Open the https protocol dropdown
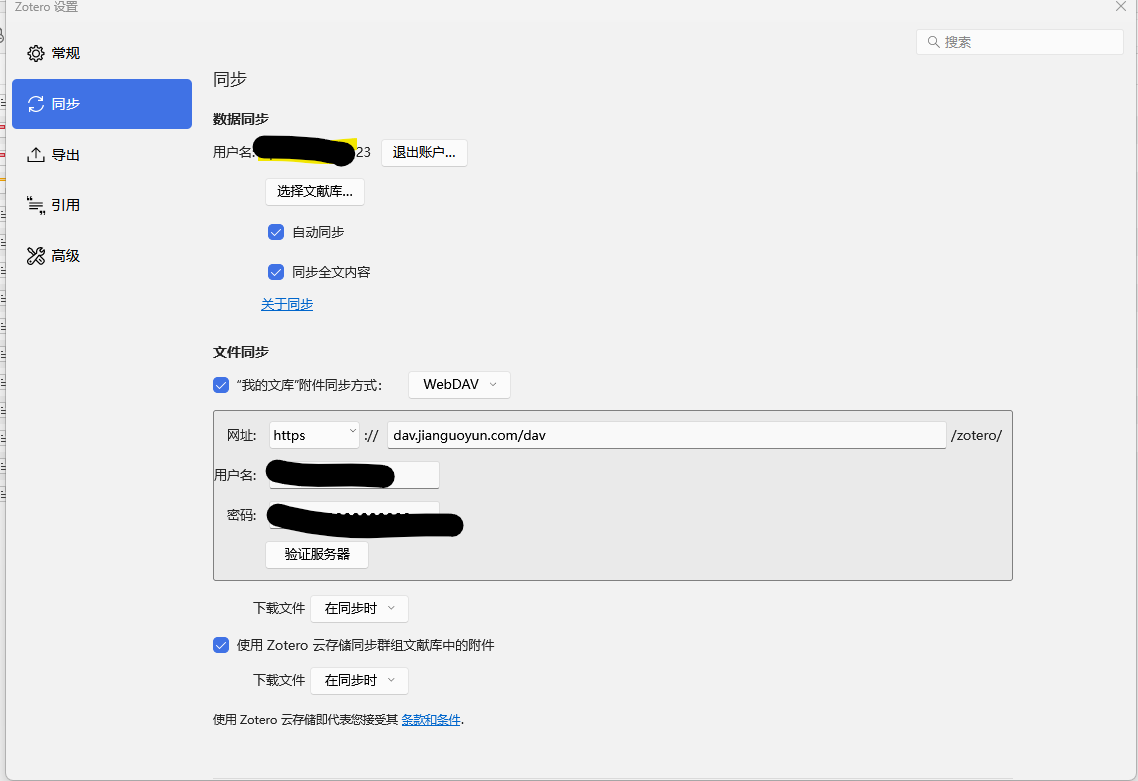The width and height of the screenshot is (1138, 781). pos(314,436)
